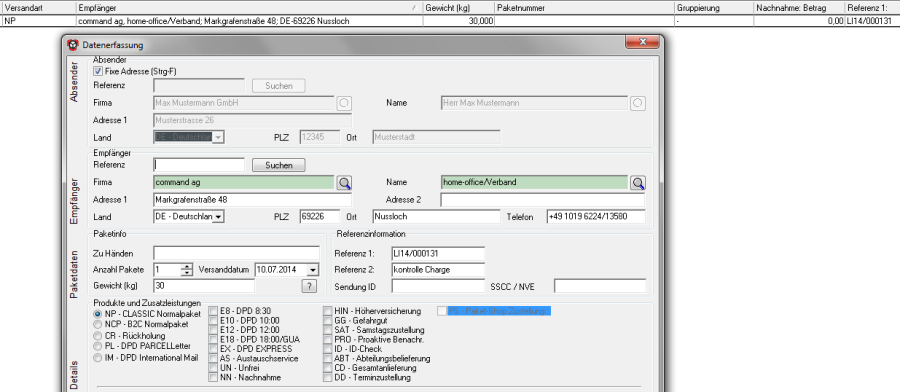Image resolution: width=900 pixels, height=392 pixels.
Task: Click the Anzahl Pakete spinner arrows
Action: [187, 269]
